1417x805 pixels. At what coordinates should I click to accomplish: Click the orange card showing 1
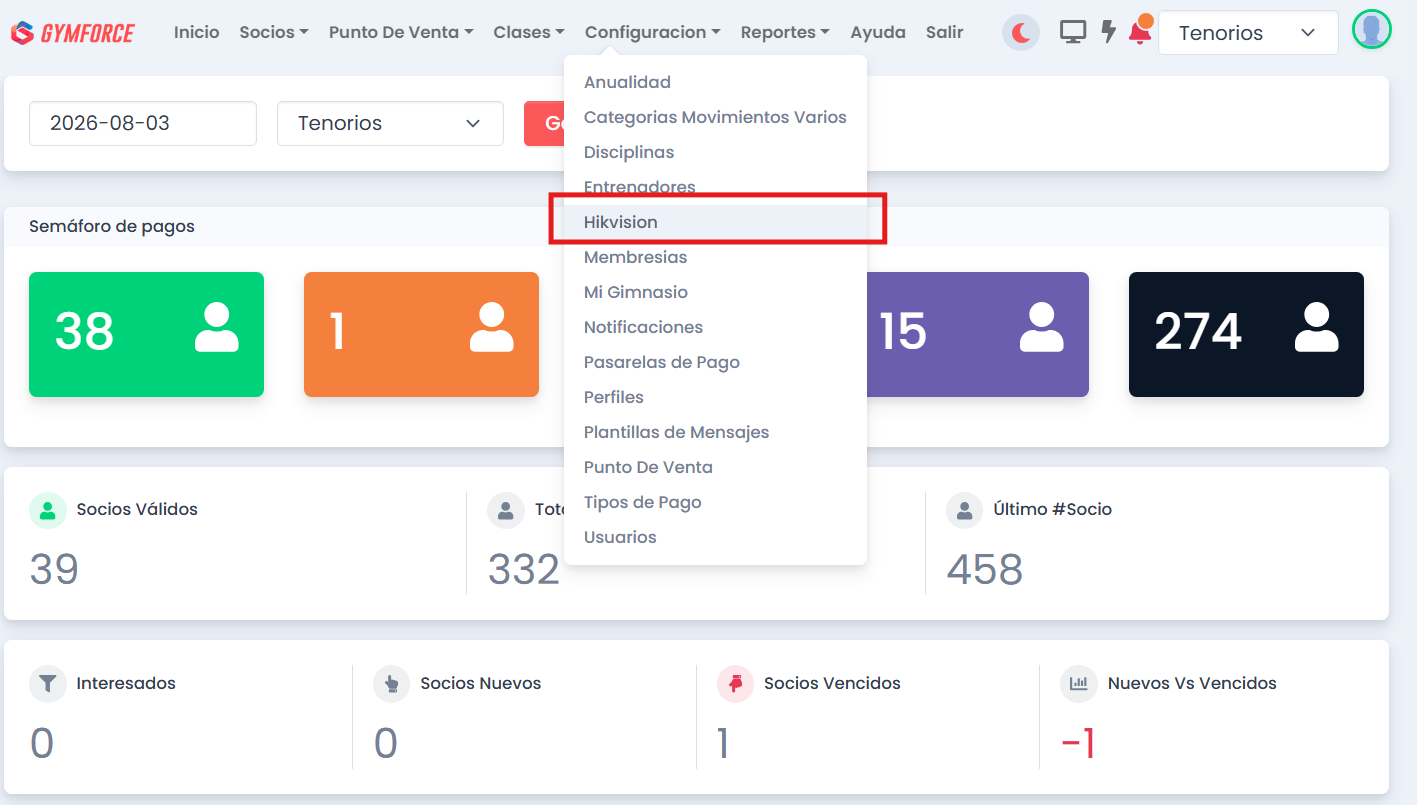(x=421, y=334)
